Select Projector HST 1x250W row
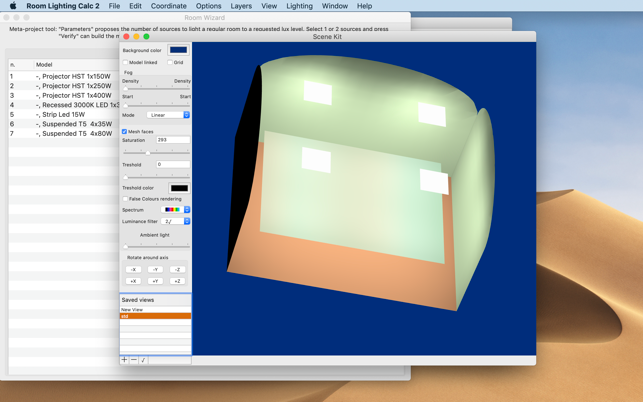 coord(64,86)
